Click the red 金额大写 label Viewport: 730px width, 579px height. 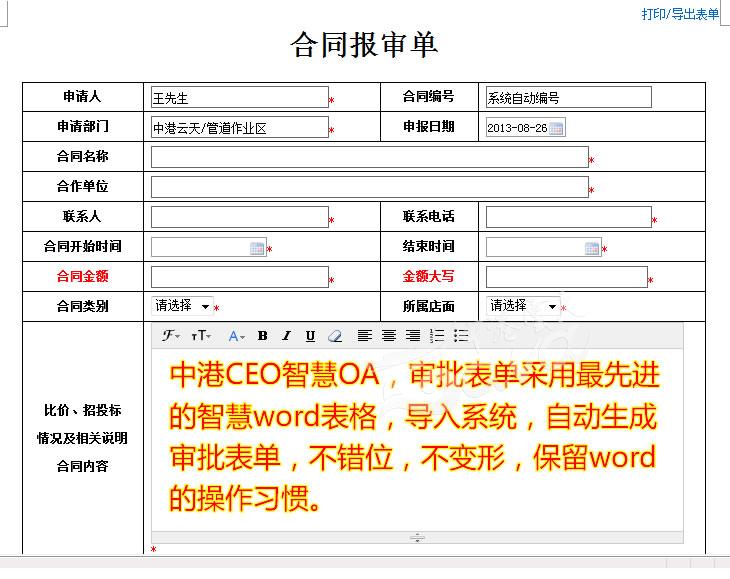pos(428,276)
